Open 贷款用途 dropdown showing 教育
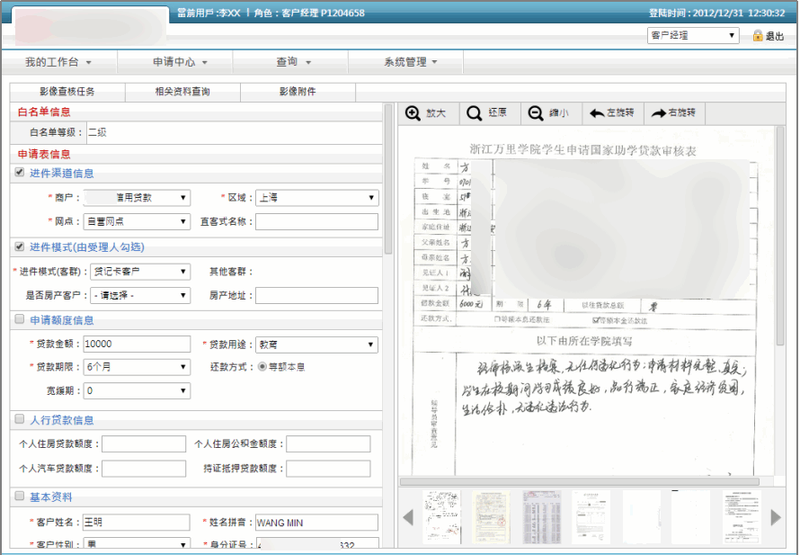This screenshot has height=555, width=800. [x=317, y=344]
